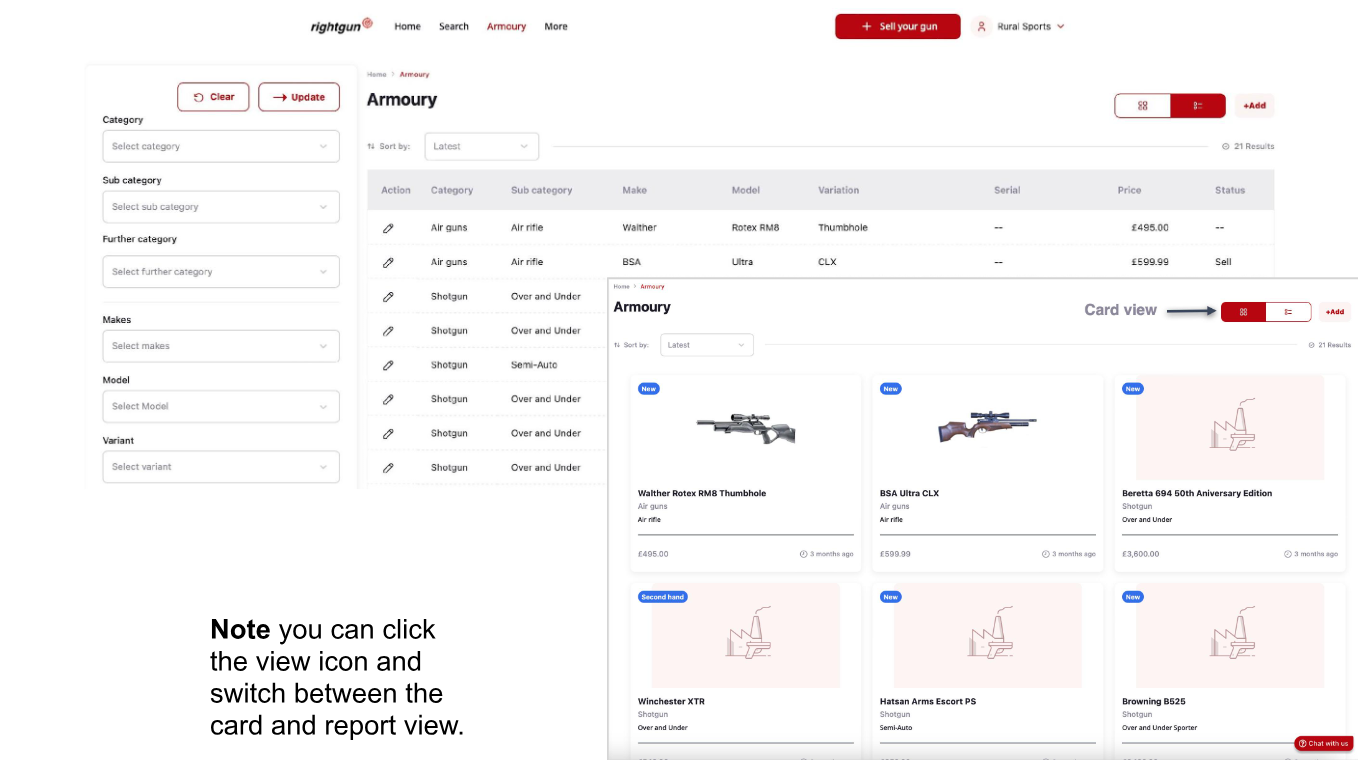
Task: Click the Sell status on BSA row
Action: coord(1223,262)
